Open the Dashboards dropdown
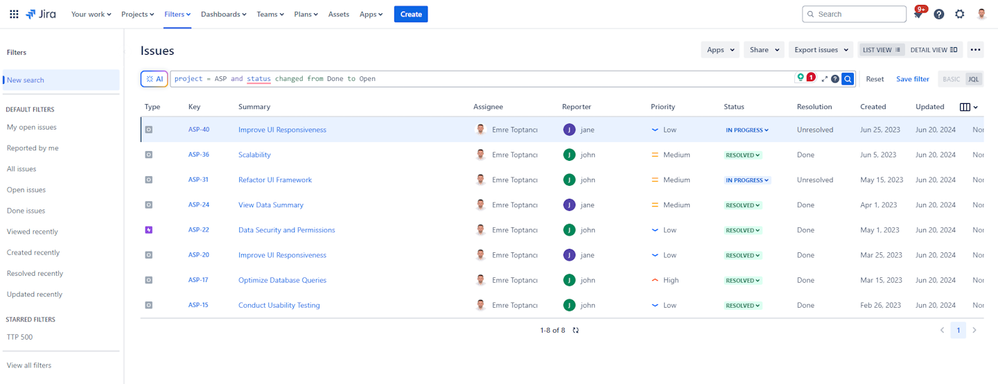The height and width of the screenshot is (384, 998). pyautogui.click(x=223, y=14)
